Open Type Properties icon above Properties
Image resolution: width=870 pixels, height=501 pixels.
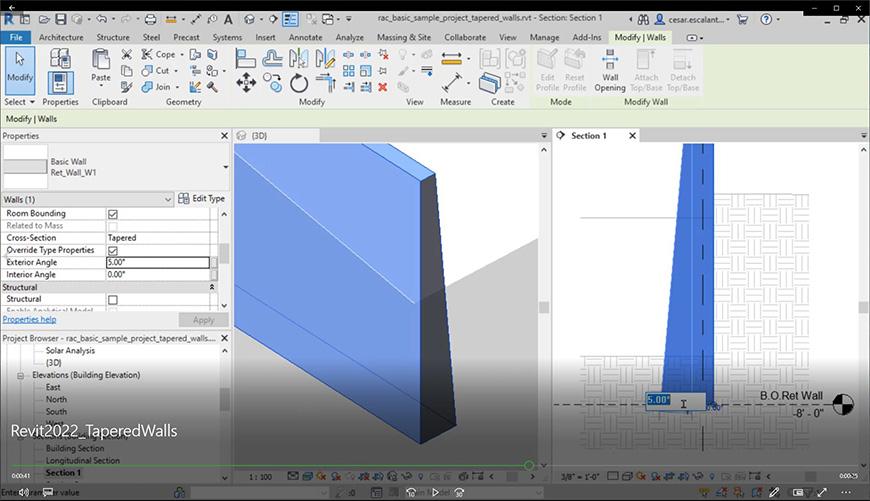60,58
